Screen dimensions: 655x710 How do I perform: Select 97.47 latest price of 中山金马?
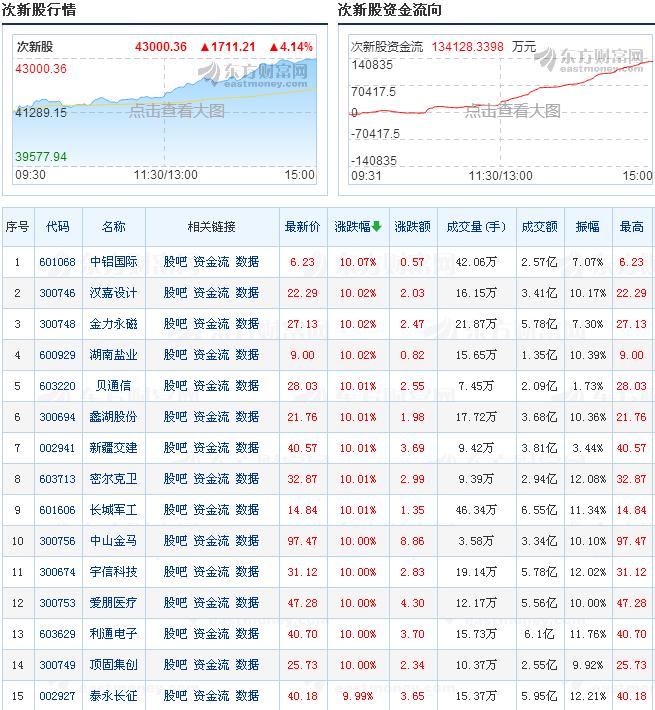click(302, 541)
